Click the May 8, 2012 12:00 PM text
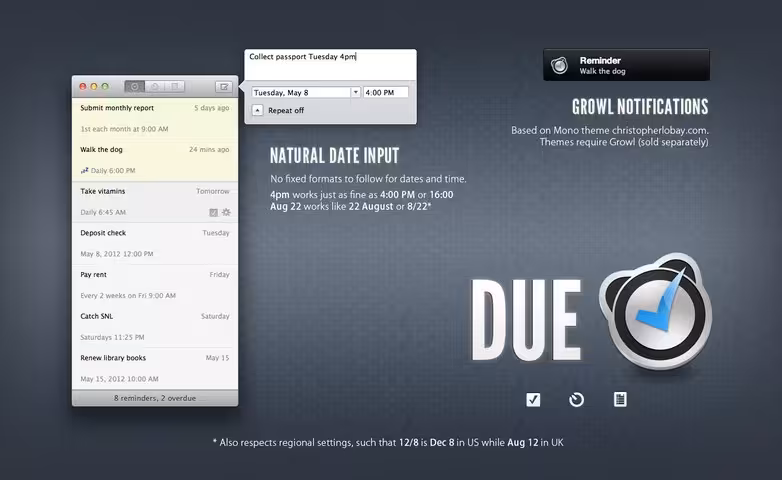This screenshot has width=782, height=480. click(117, 254)
